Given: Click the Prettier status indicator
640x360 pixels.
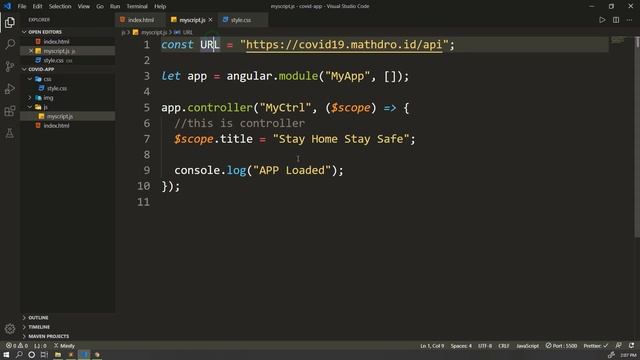Looking at the screenshot, I should [x=596, y=346].
